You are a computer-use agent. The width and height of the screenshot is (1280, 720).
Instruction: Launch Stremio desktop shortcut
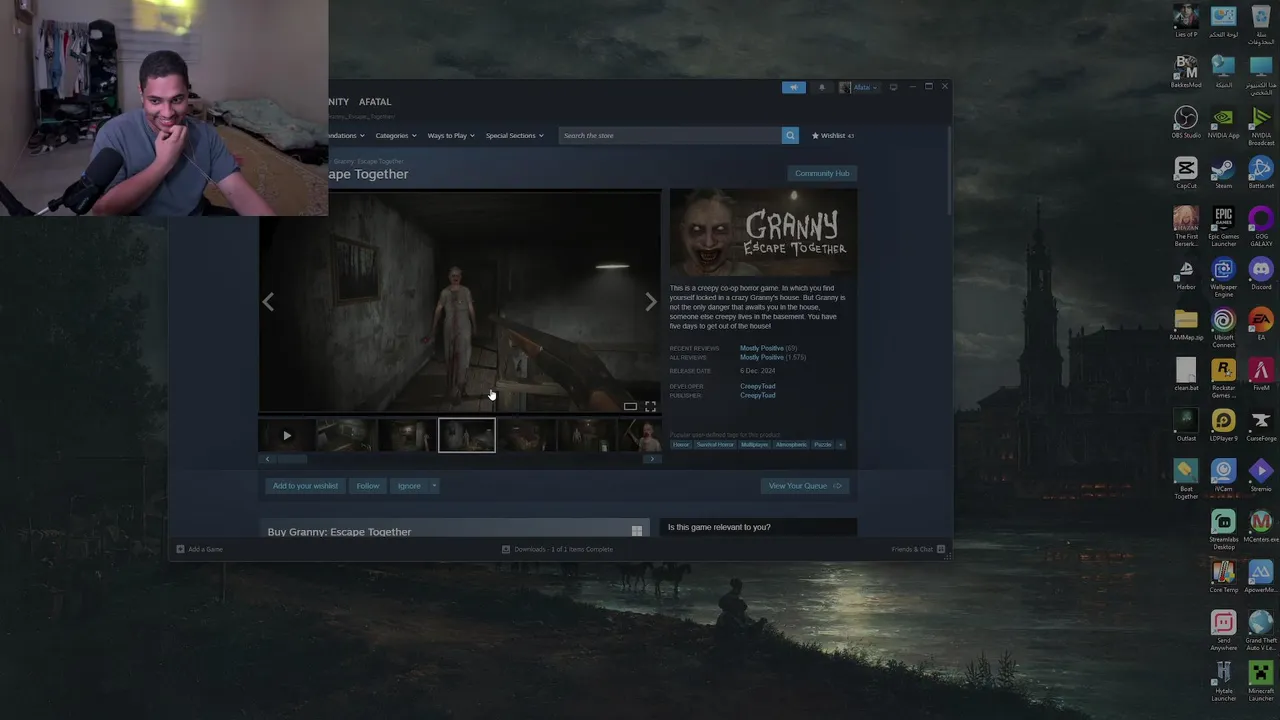[x=1261, y=476]
